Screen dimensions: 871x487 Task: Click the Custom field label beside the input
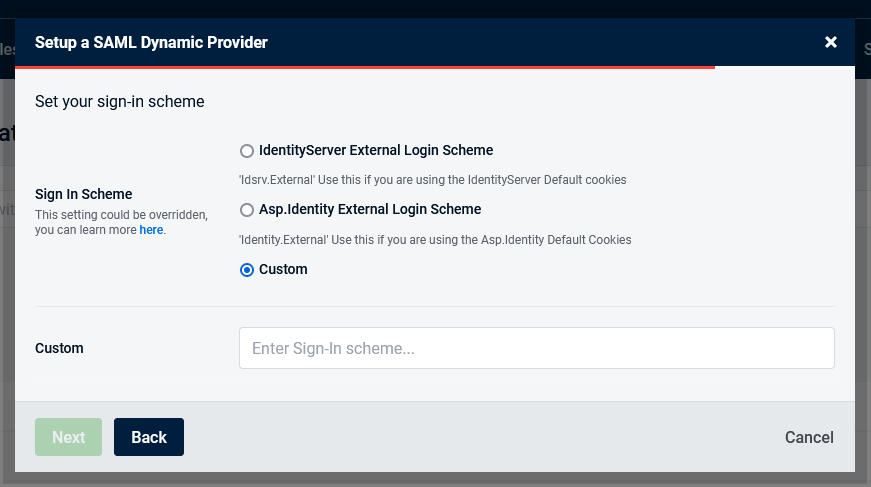coord(59,348)
